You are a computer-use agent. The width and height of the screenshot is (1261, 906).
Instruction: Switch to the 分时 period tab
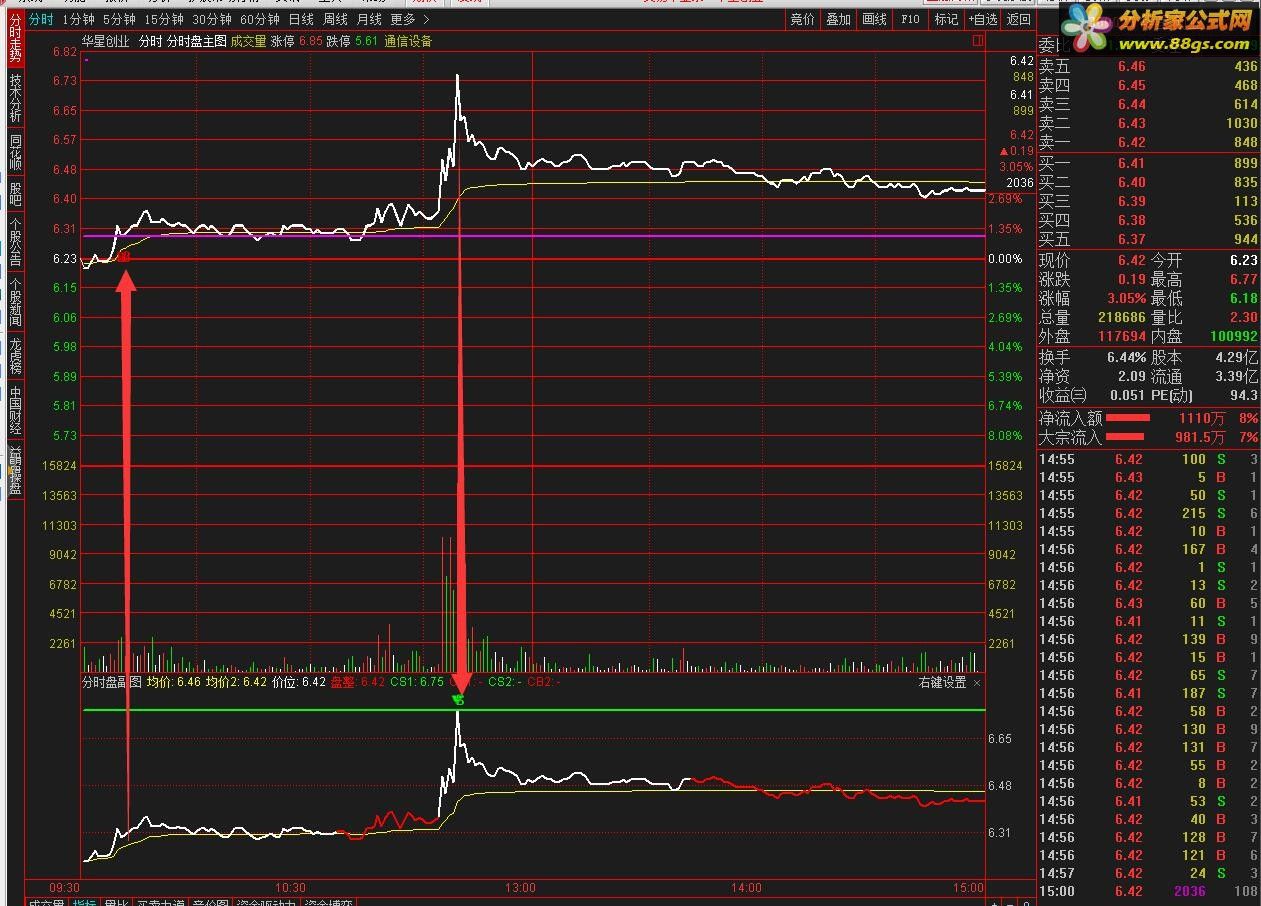(41, 19)
